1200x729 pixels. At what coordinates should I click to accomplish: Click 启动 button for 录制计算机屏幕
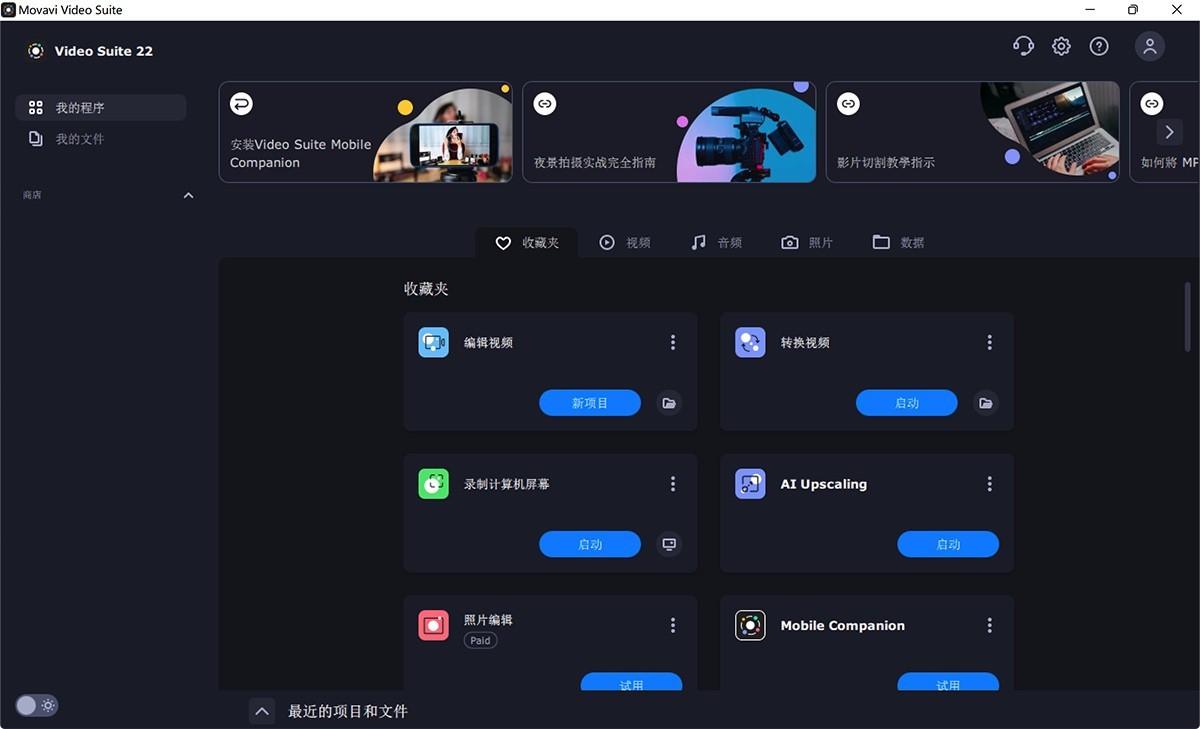(590, 545)
